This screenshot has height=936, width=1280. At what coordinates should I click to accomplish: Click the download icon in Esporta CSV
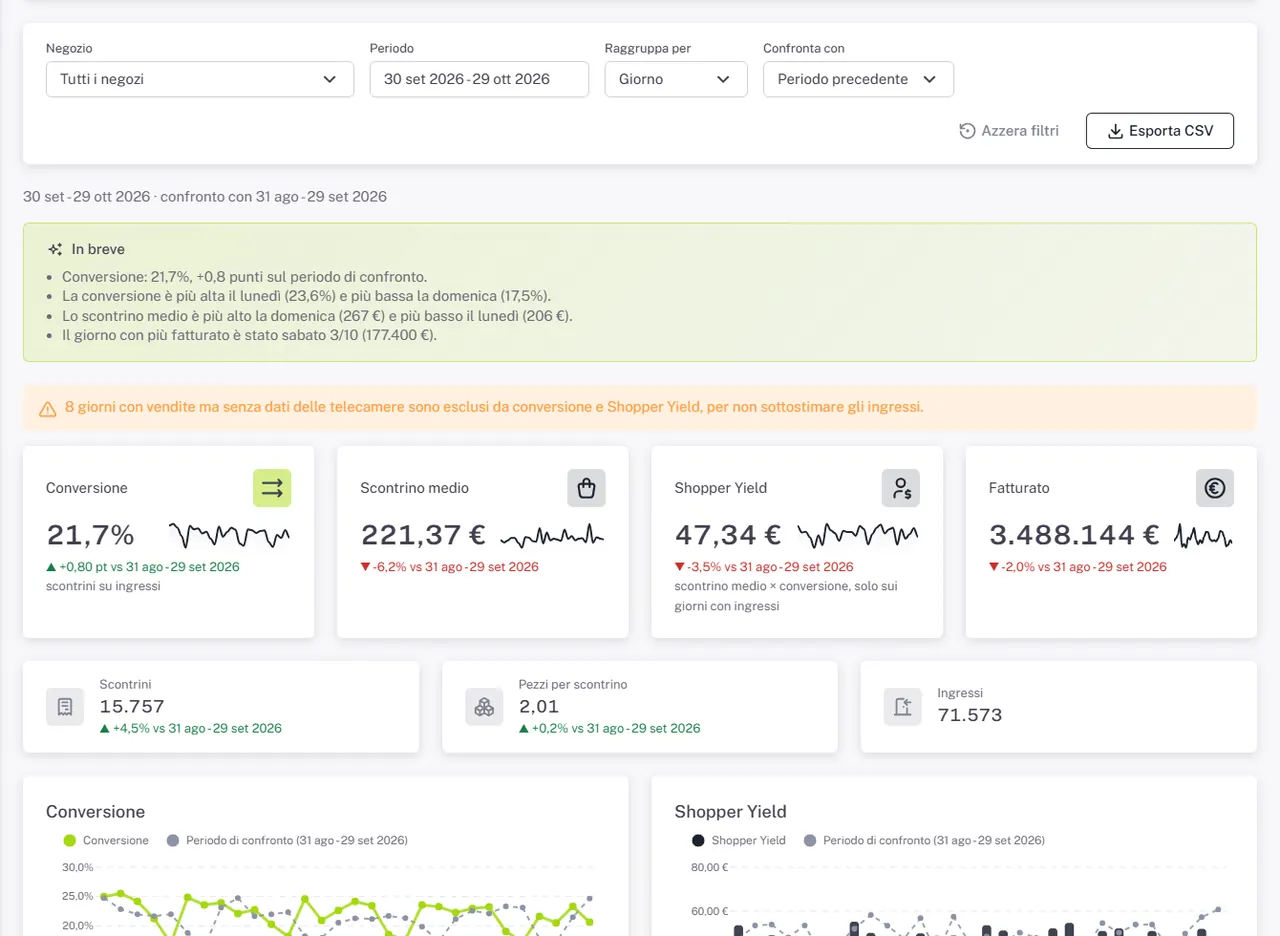tap(1116, 131)
